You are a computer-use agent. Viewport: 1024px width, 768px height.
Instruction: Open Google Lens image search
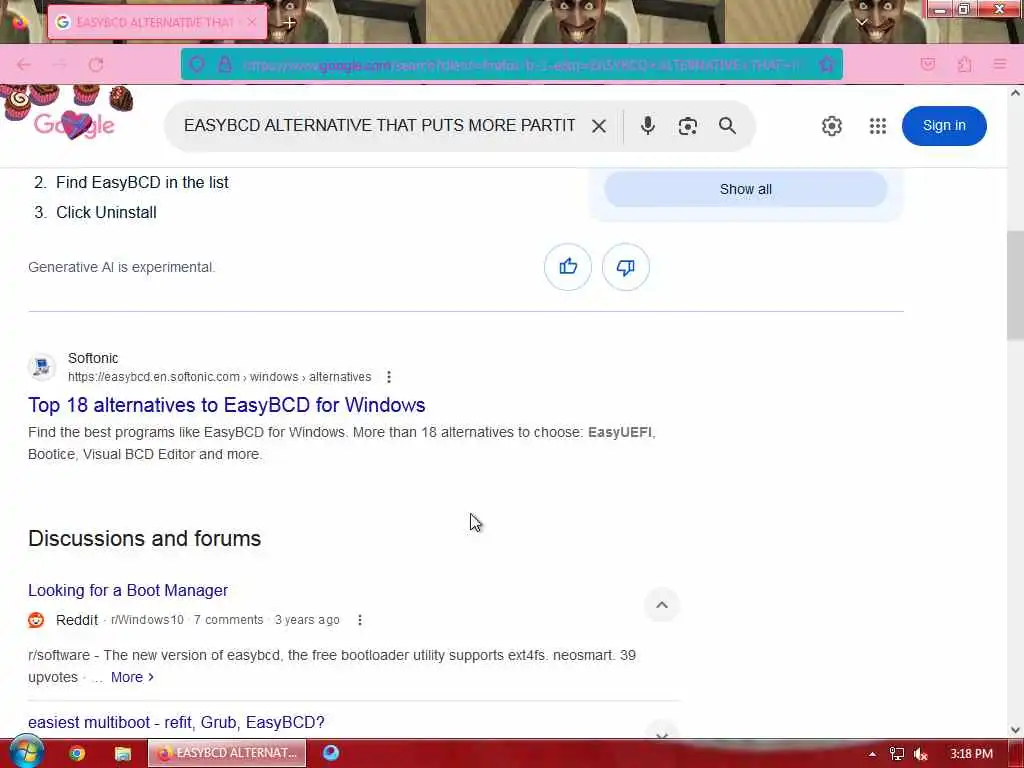point(687,125)
